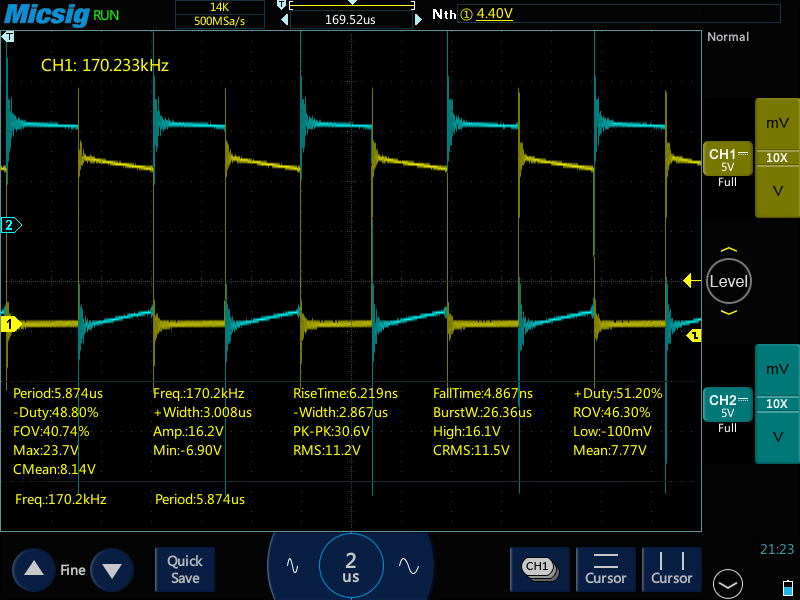Image resolution: width=800 pixels, height=600 pixels.
Task: Tap the T trigger position marker
Action: tap(8, 37)
